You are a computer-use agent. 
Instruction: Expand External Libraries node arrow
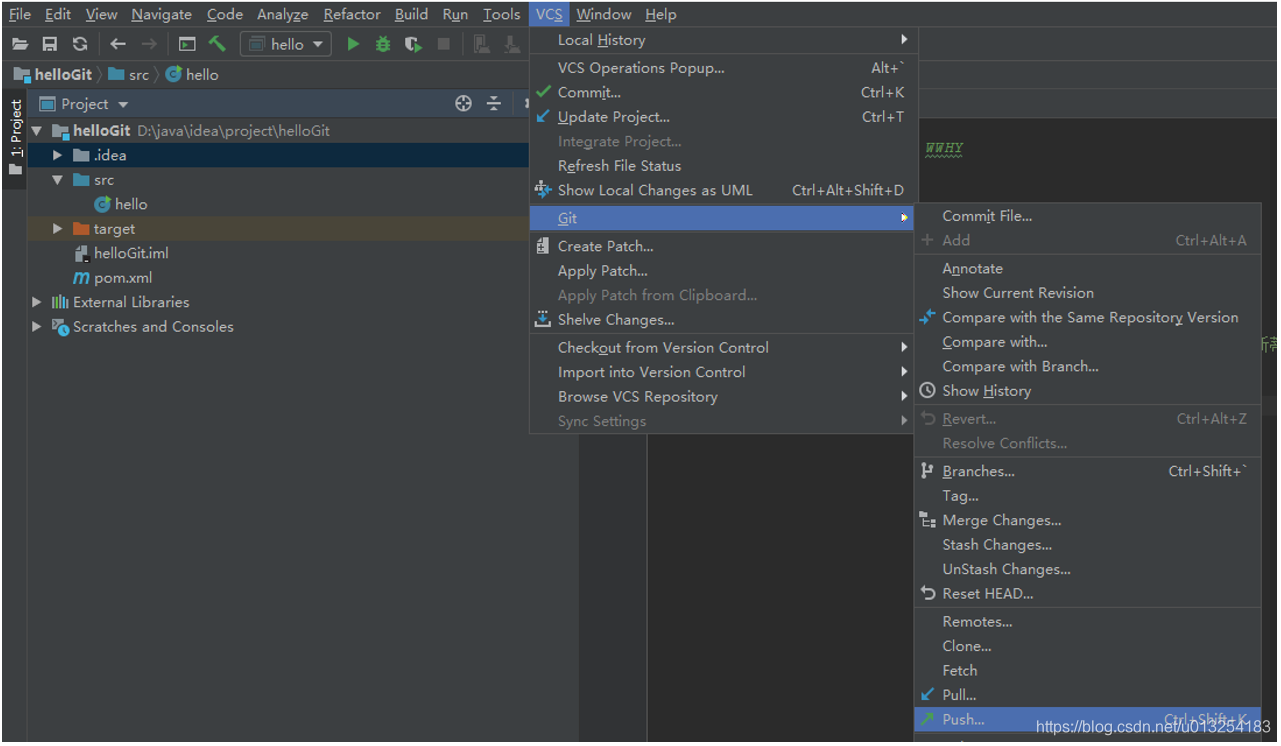click(x=37, y=302)
